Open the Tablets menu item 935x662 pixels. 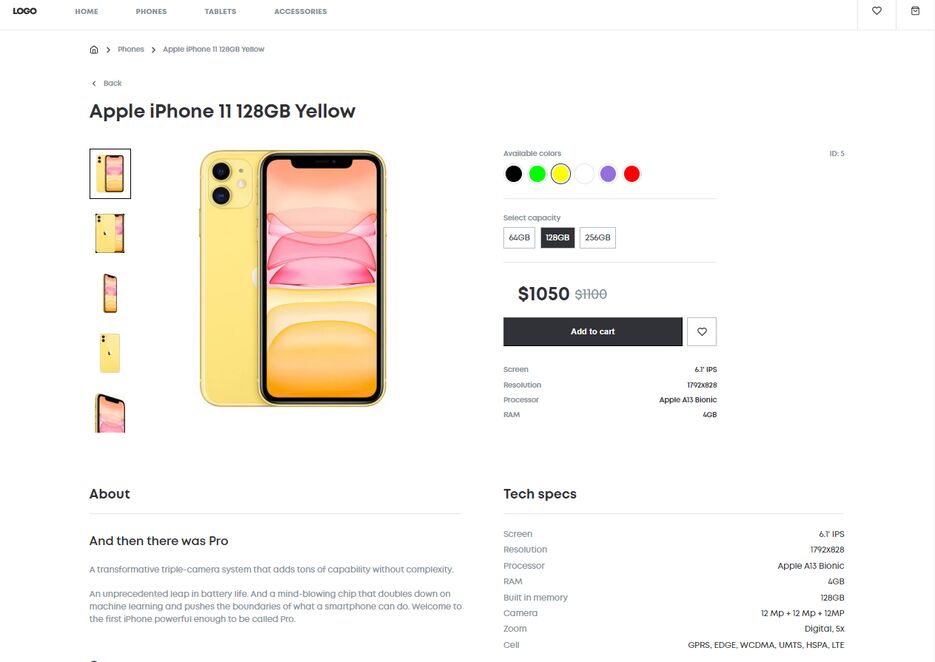coord(220,11)
